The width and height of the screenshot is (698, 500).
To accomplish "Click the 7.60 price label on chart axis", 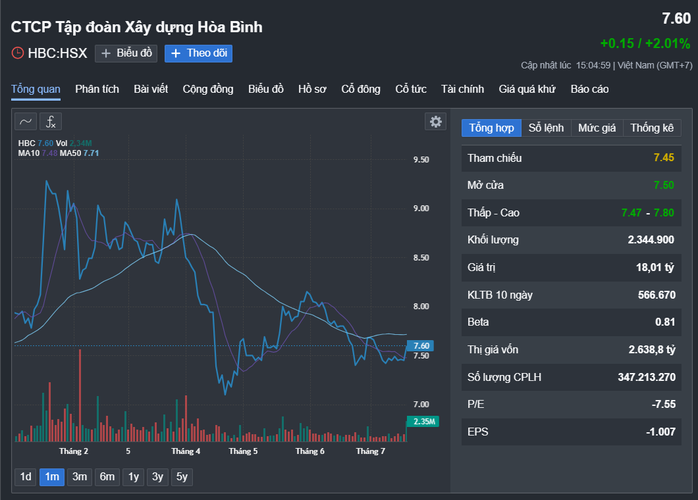I will (420, 346).
